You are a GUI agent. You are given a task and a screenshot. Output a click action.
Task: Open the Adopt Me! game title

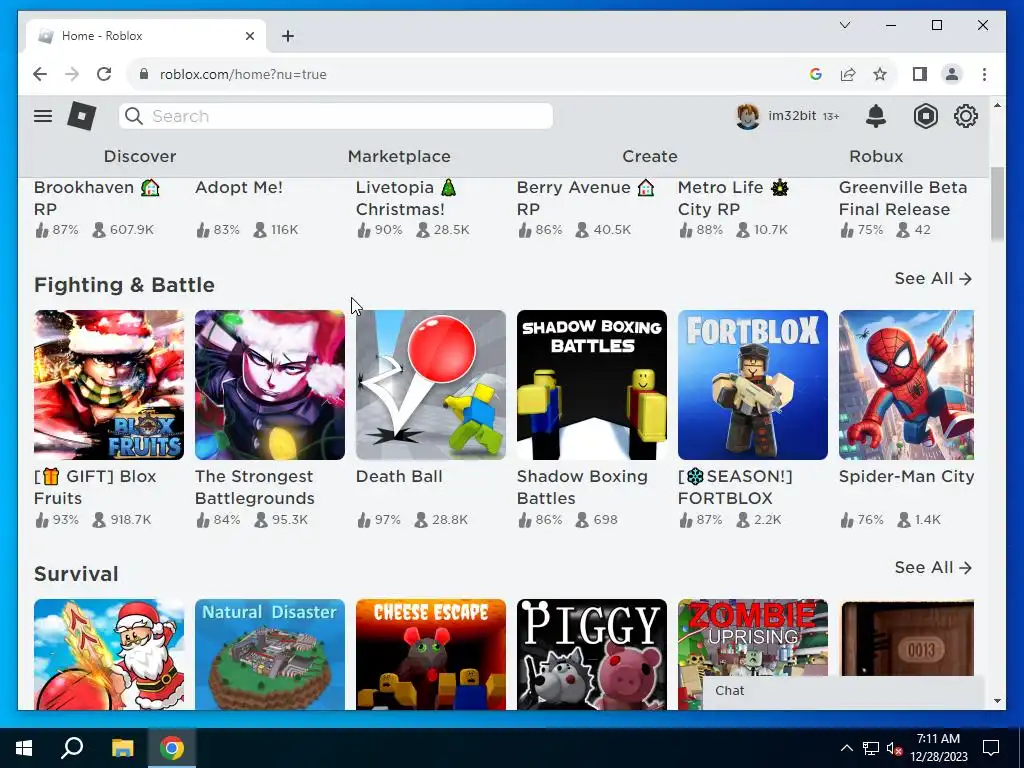pos(238,187)
